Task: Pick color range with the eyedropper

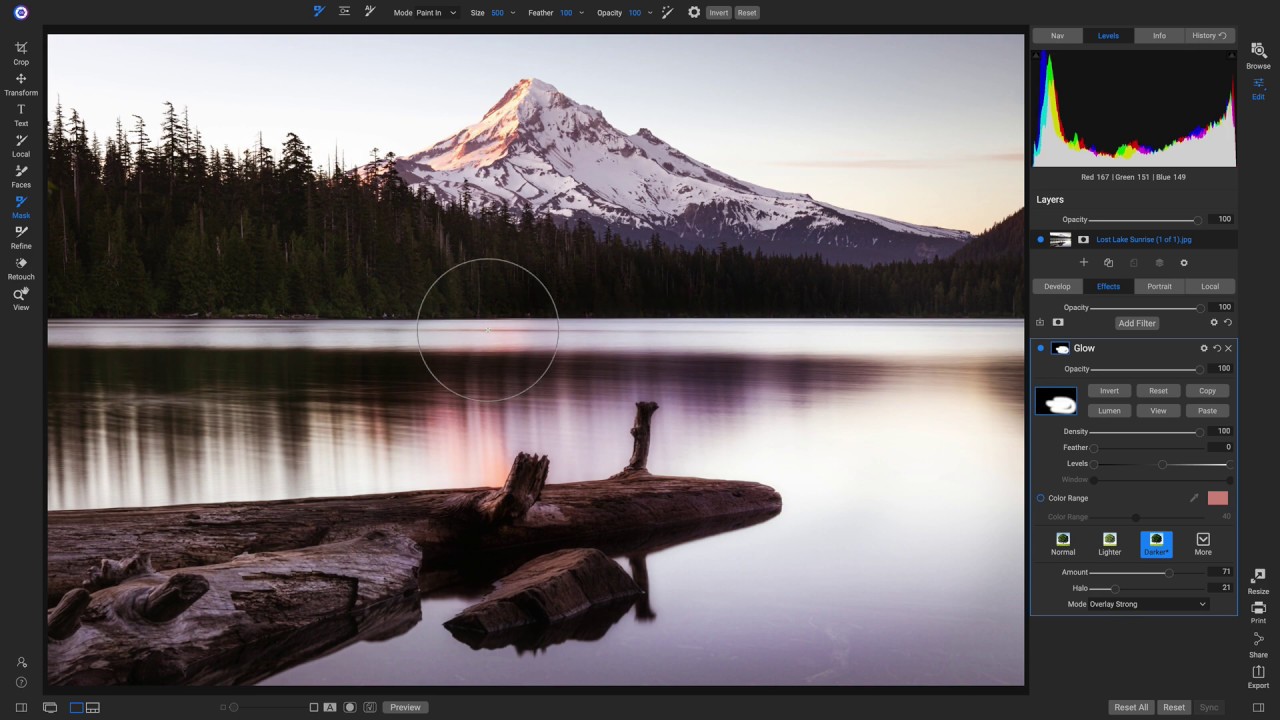Action: point(1194,498)
